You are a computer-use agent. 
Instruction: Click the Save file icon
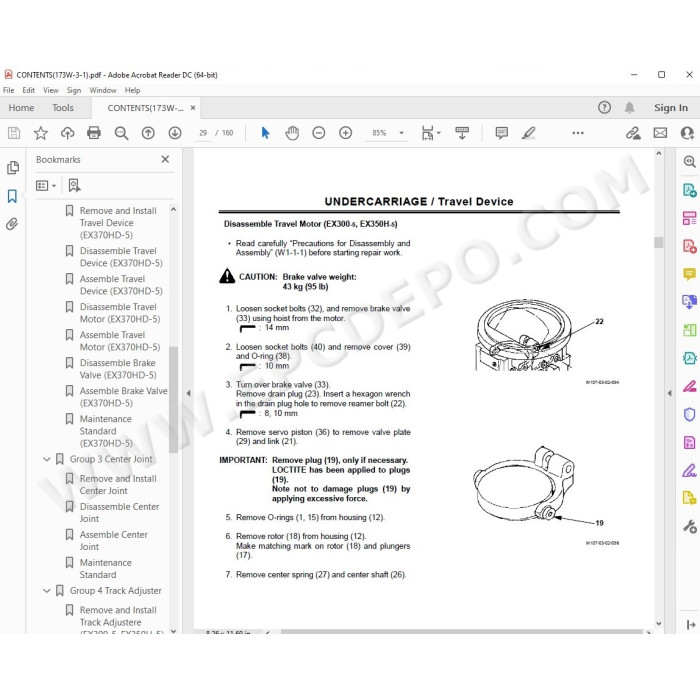click(14, 133)
